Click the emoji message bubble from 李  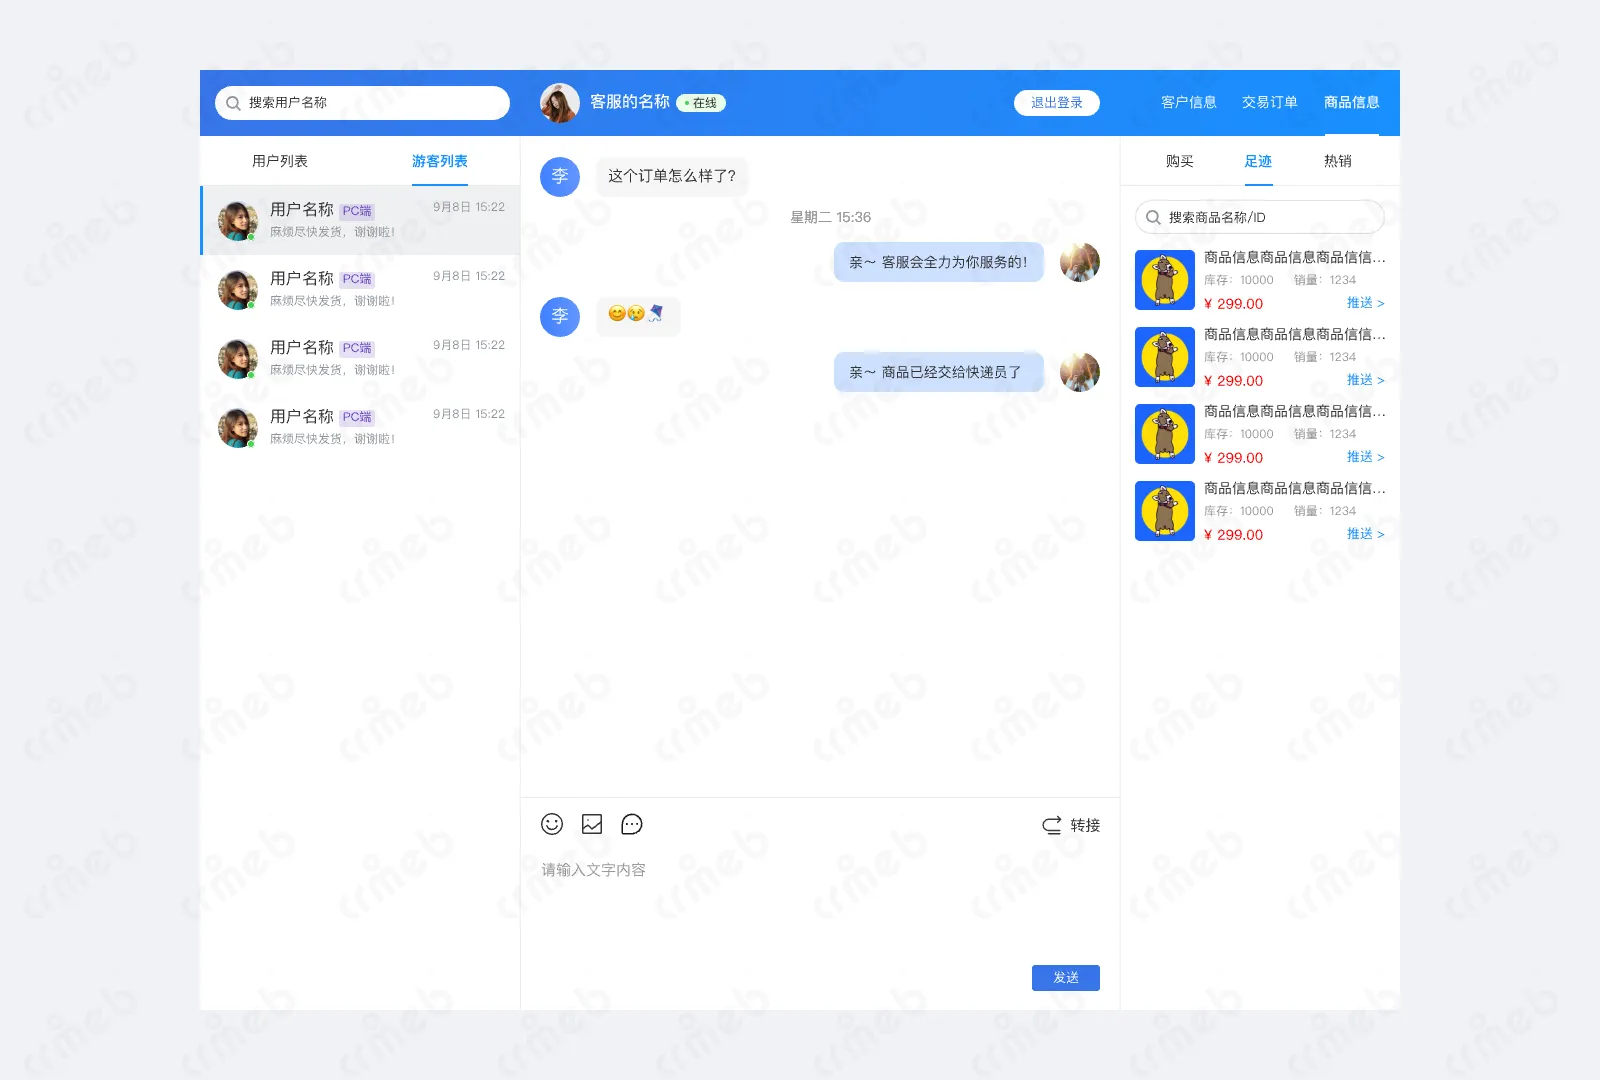tap(638, 315)
